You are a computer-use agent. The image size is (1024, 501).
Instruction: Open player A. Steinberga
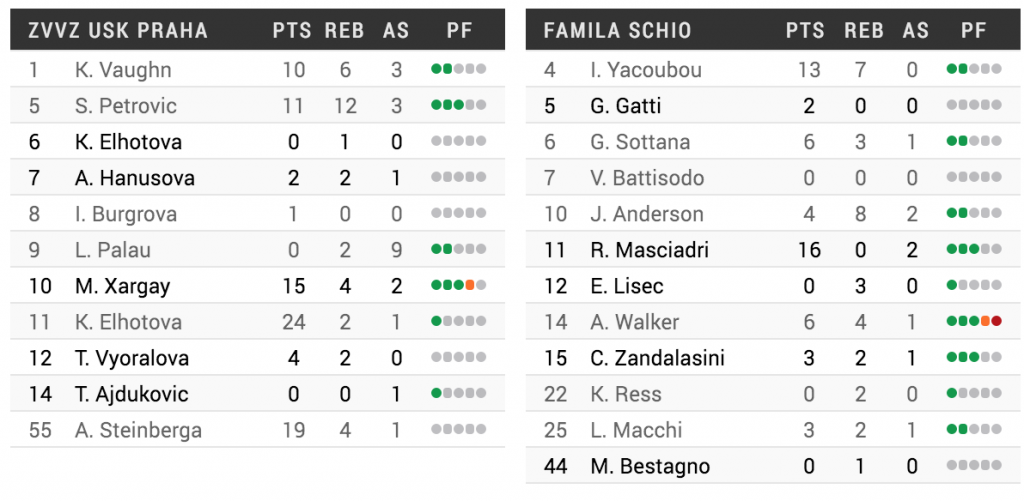138,430
